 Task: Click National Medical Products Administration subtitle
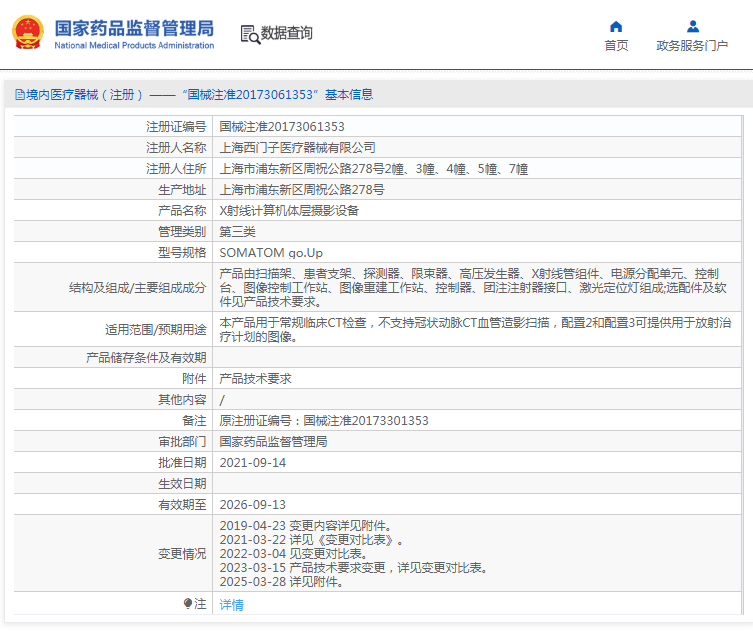tap(134, 46)
